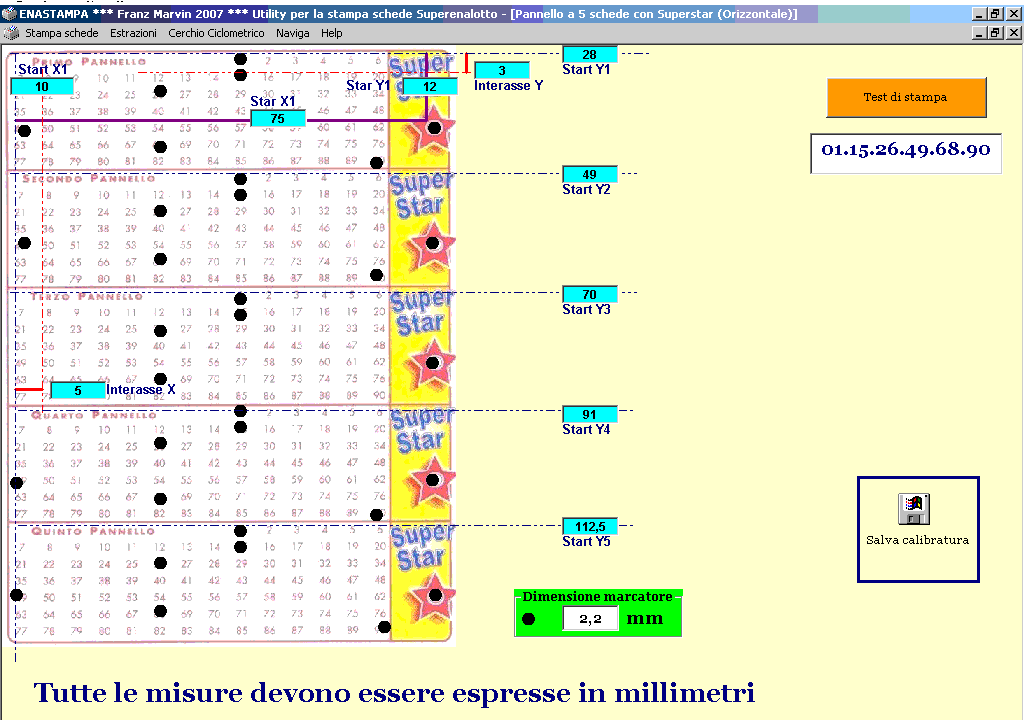Select the Interasse Y field showing 3
The width and height of the screenshot is (1024, 720).
(502, 71)
